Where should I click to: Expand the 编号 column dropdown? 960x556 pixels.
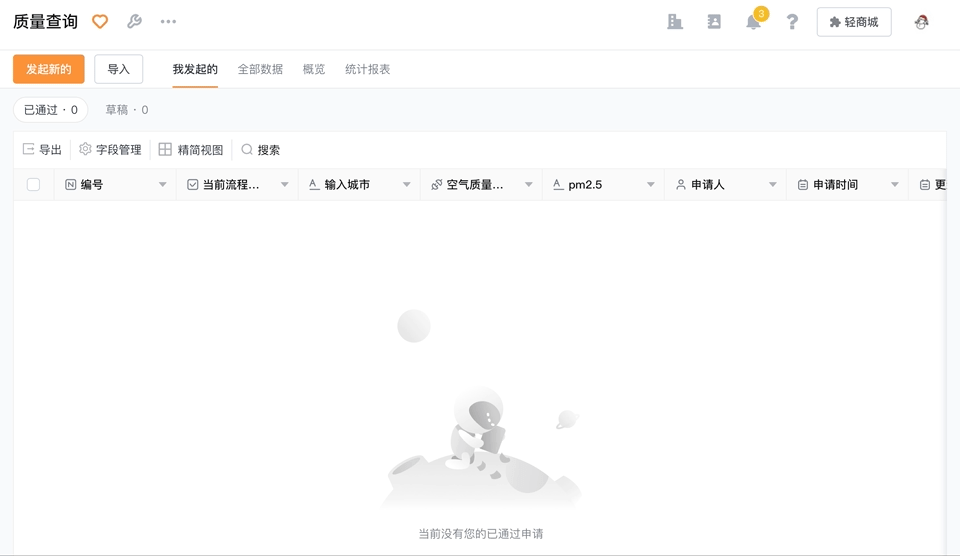162,184
